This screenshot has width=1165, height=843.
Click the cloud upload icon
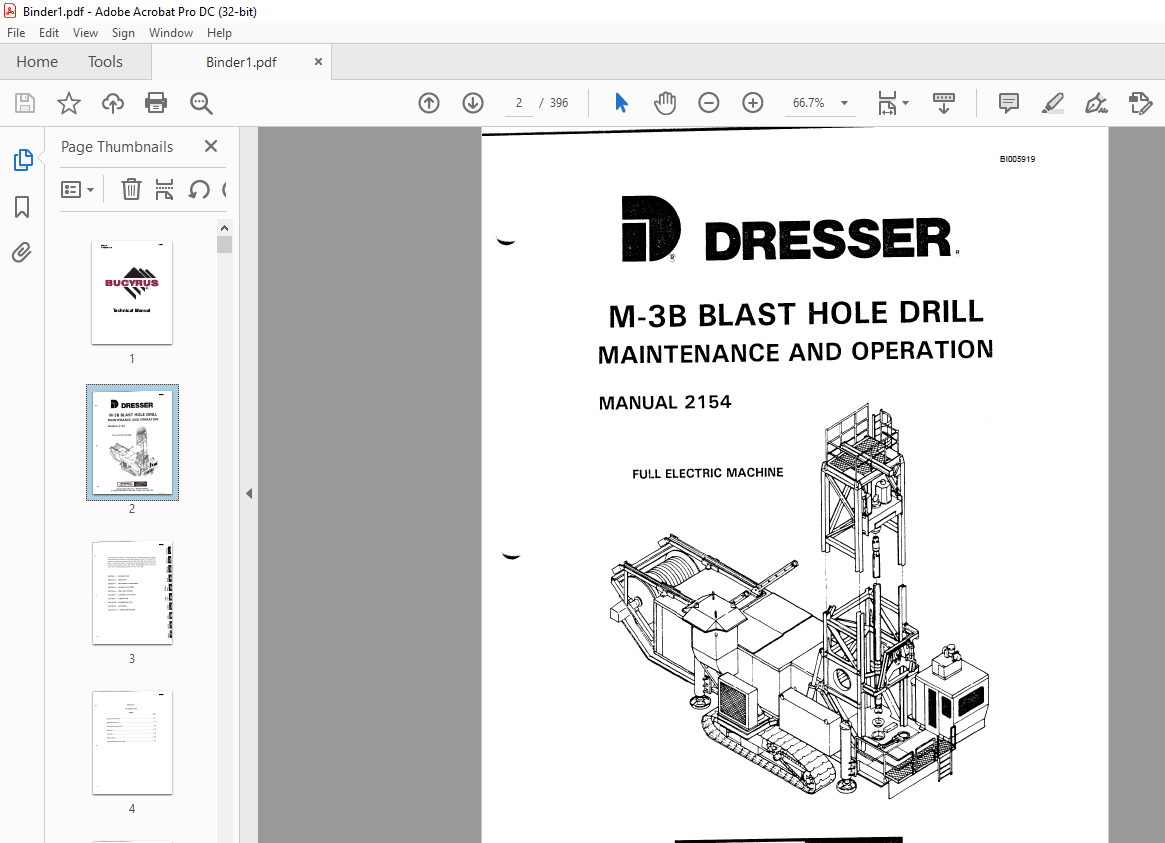(113, 102)
